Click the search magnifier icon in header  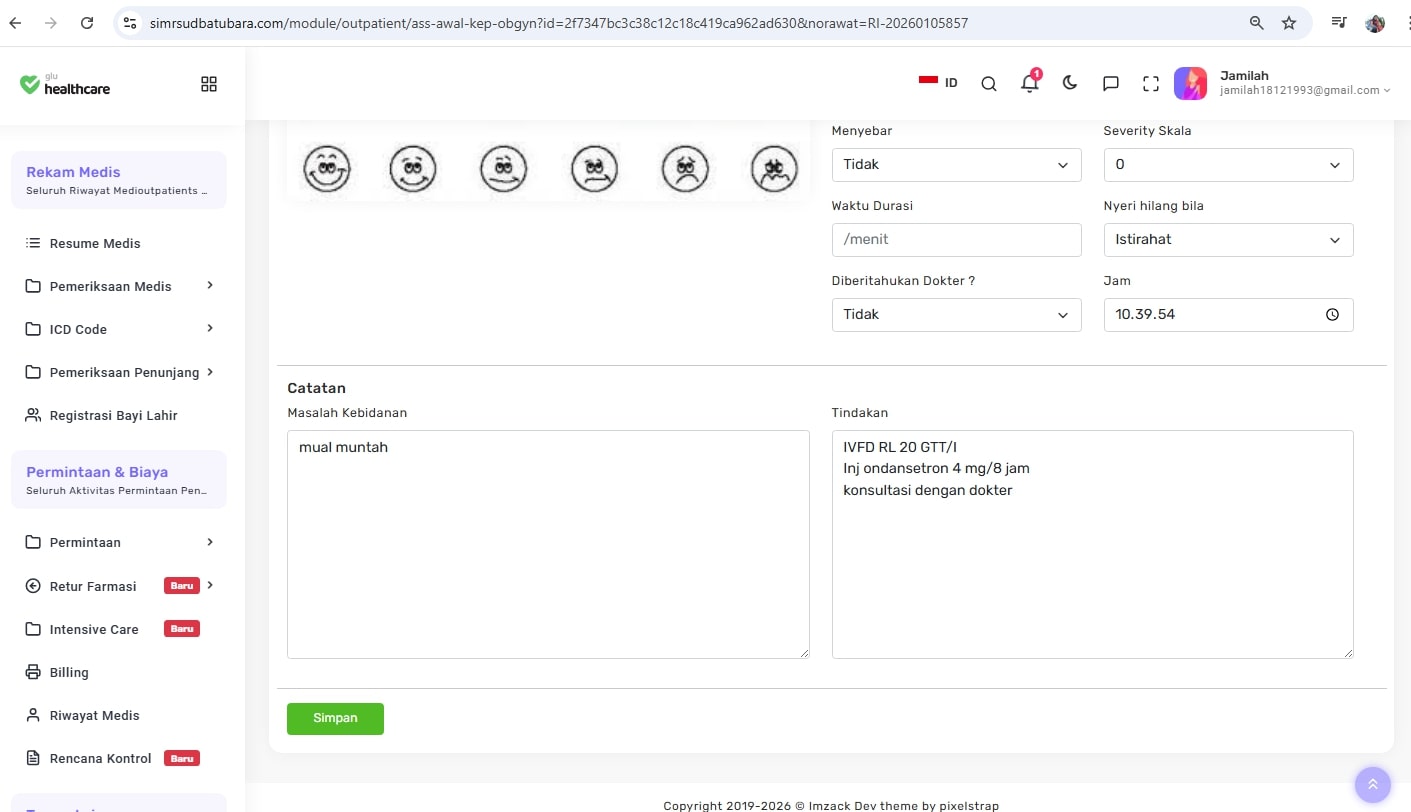point(989,84)
